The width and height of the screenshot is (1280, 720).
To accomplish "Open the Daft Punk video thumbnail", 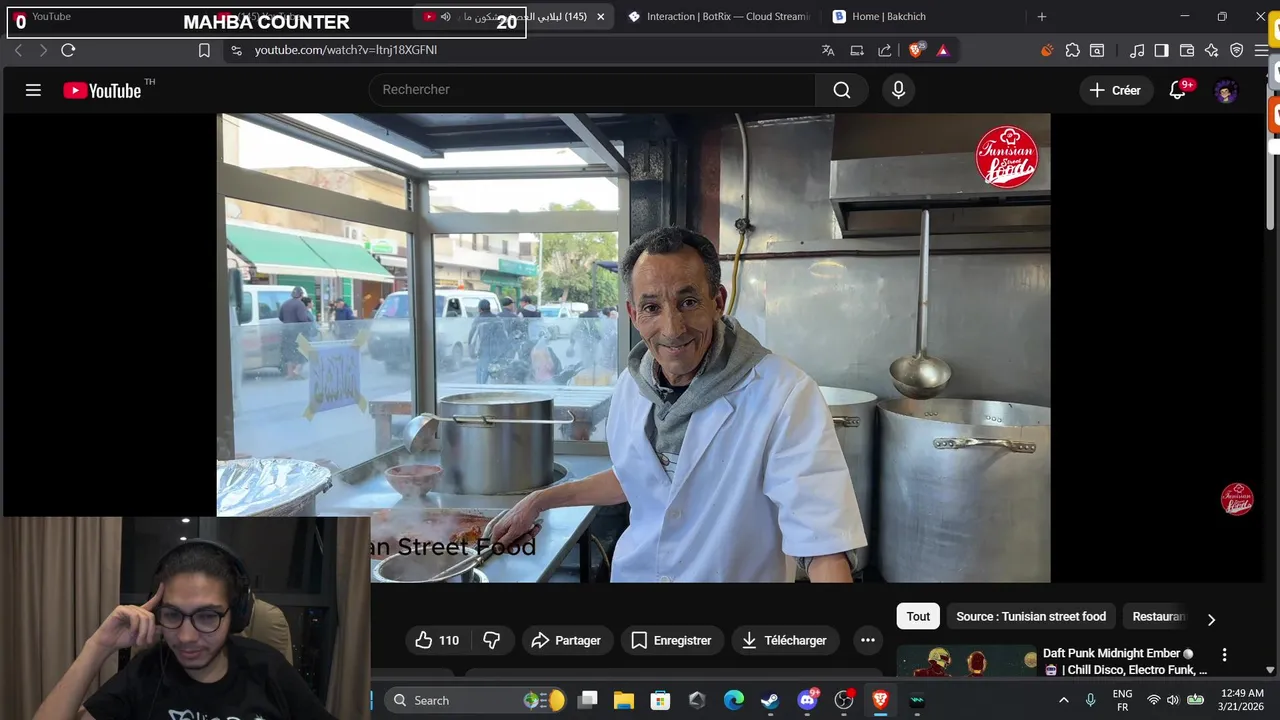I will pyautogui.click(x=967, y=662).
